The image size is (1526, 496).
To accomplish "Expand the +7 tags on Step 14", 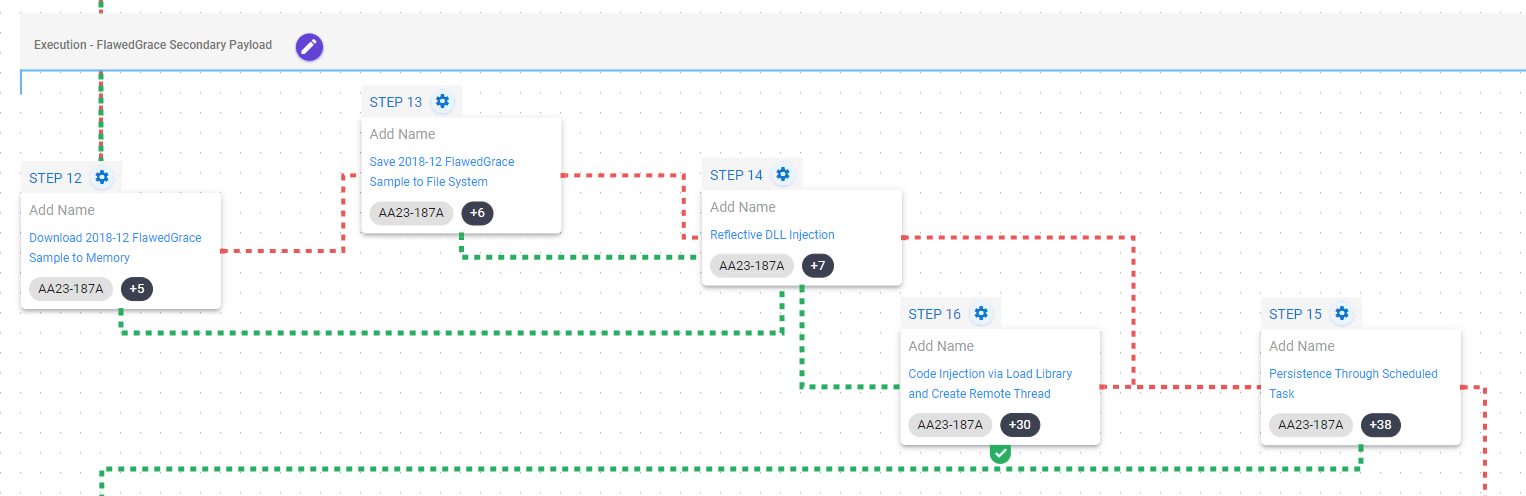I will (818, 265).
